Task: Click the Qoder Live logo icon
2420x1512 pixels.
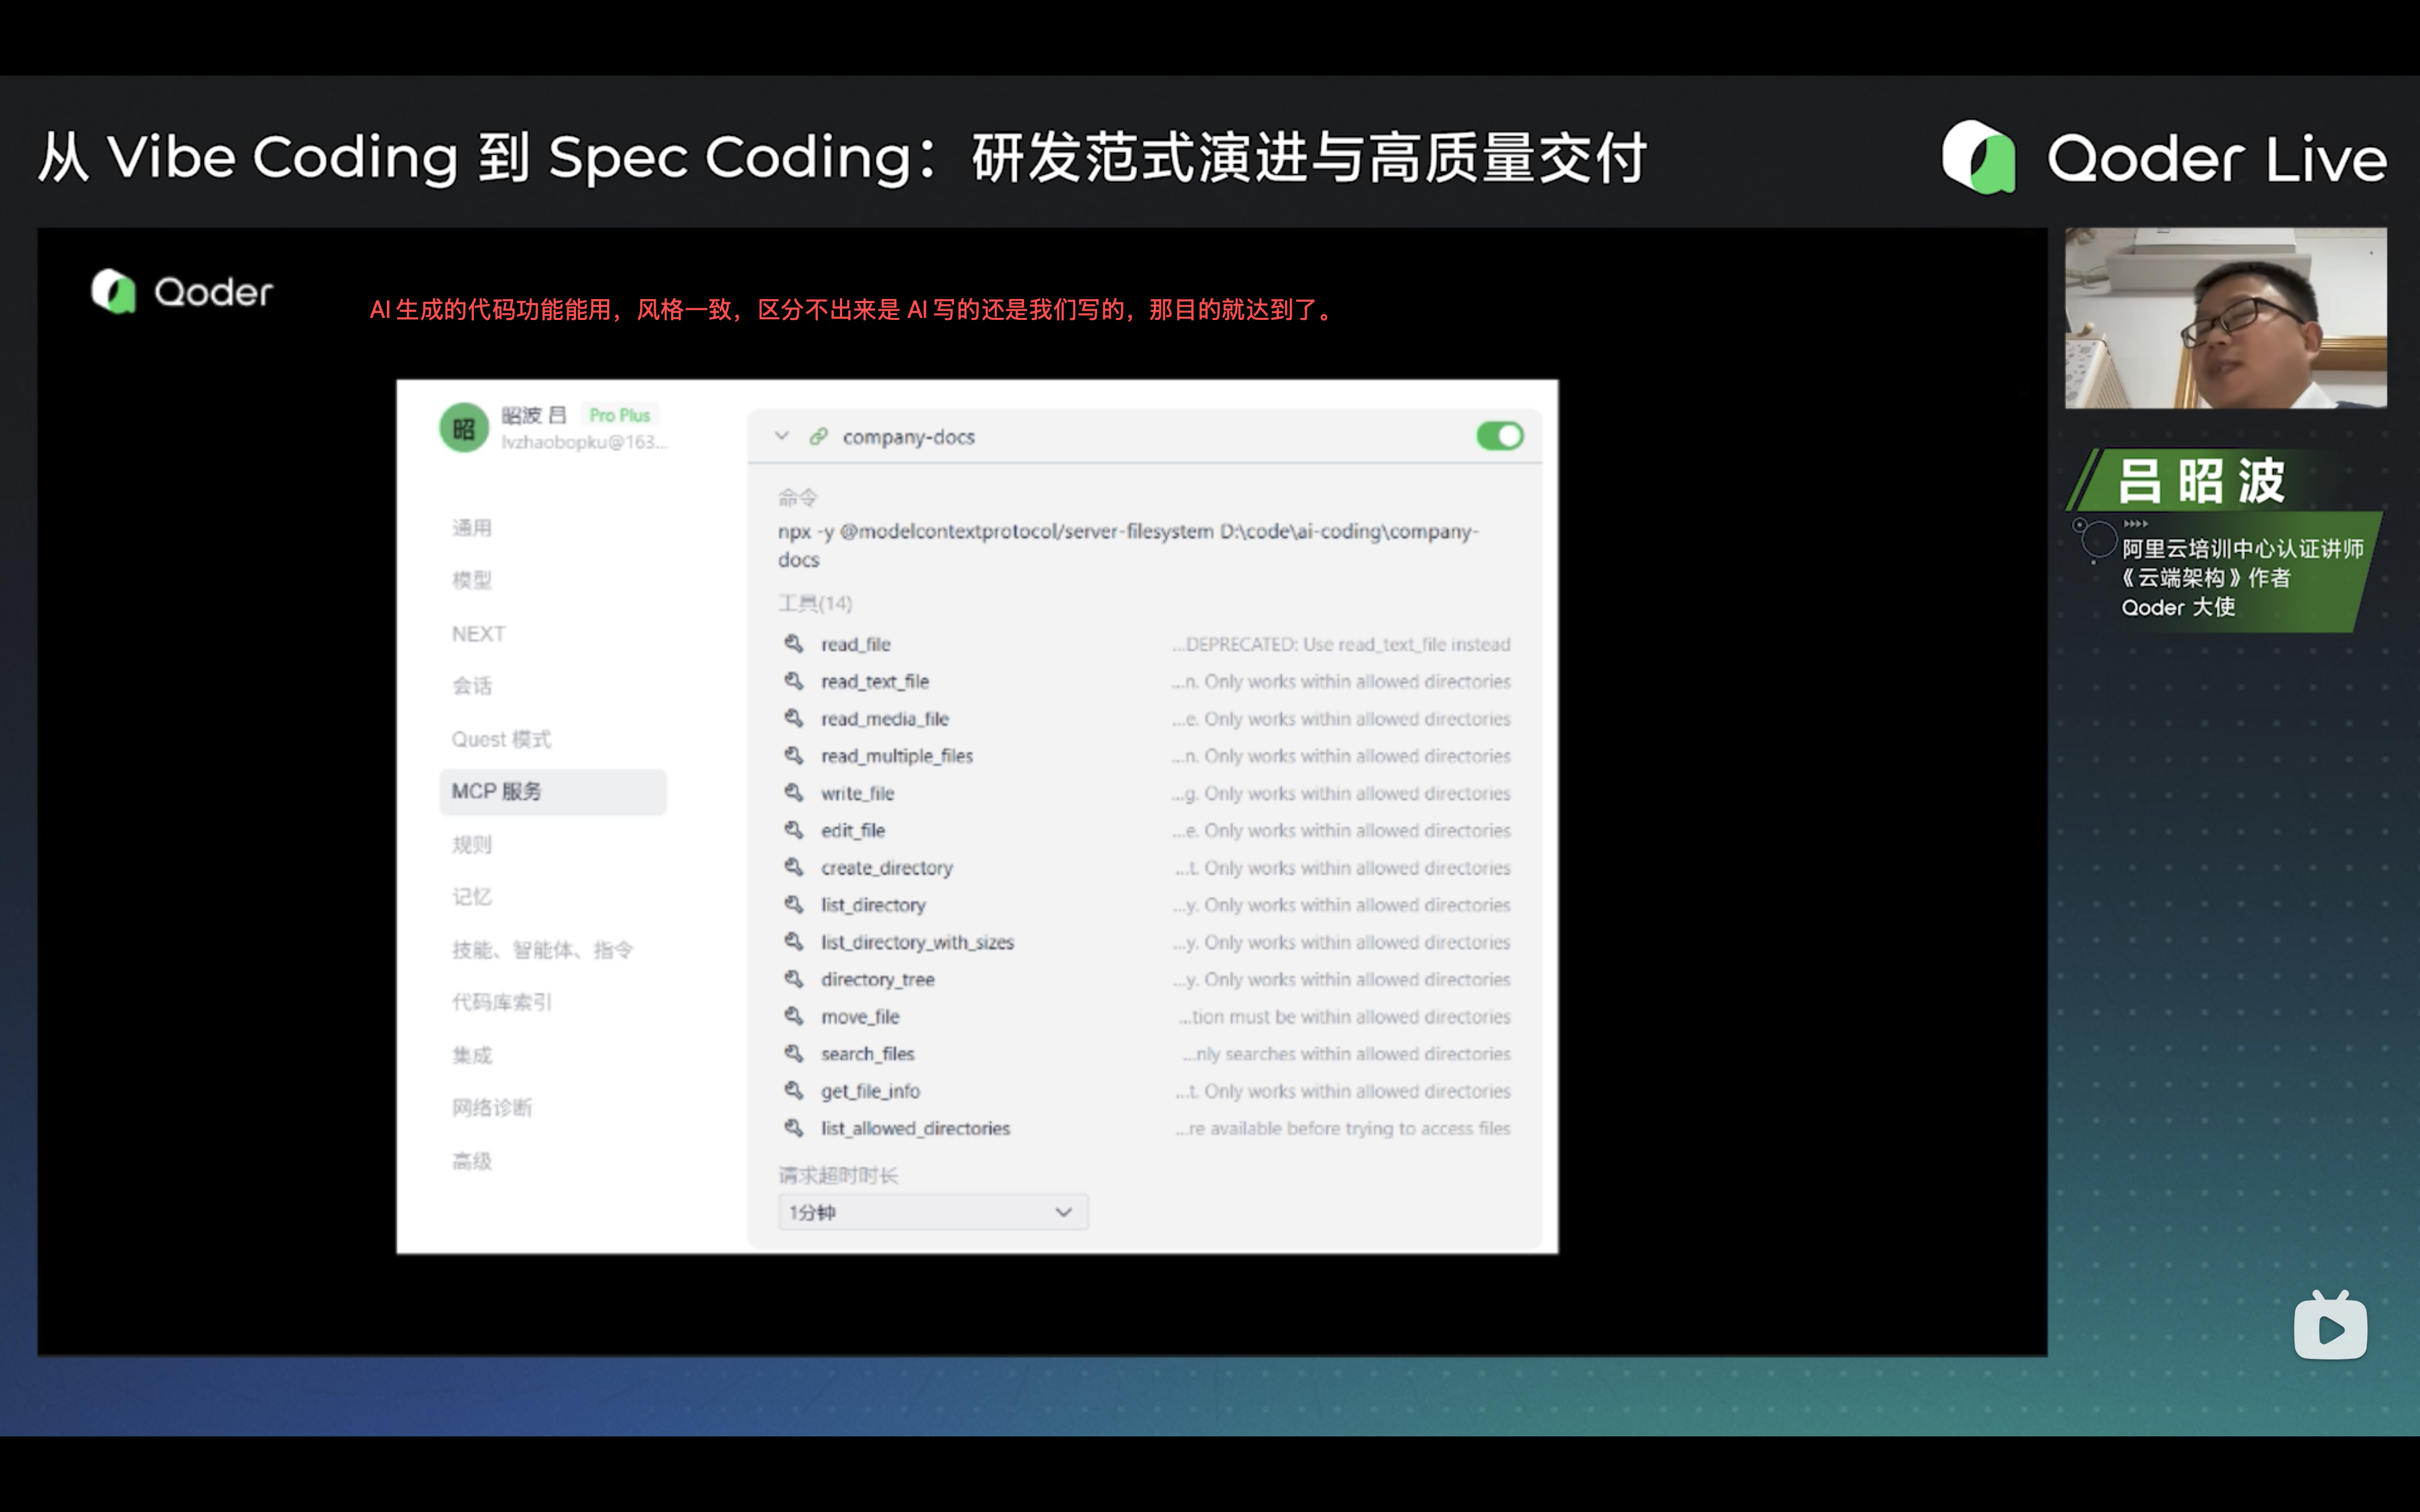Action: pyautogui.click(x=1978, y=157)
